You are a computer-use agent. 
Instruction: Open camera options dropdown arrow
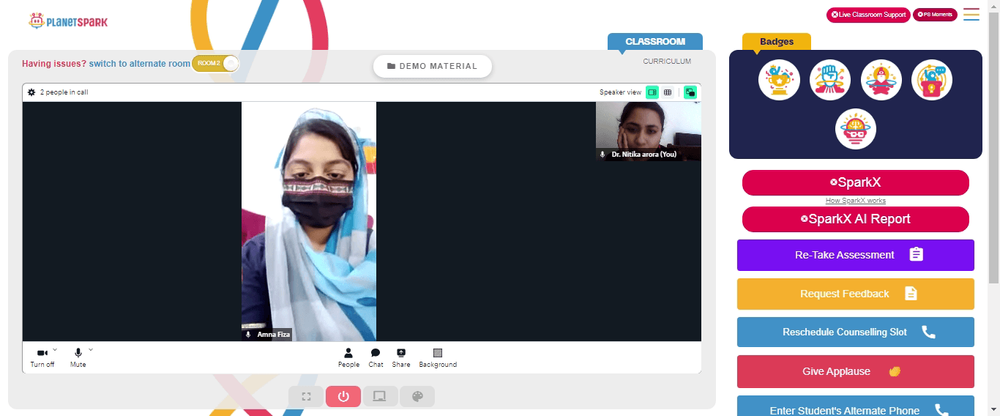click(x=54, y=350)
